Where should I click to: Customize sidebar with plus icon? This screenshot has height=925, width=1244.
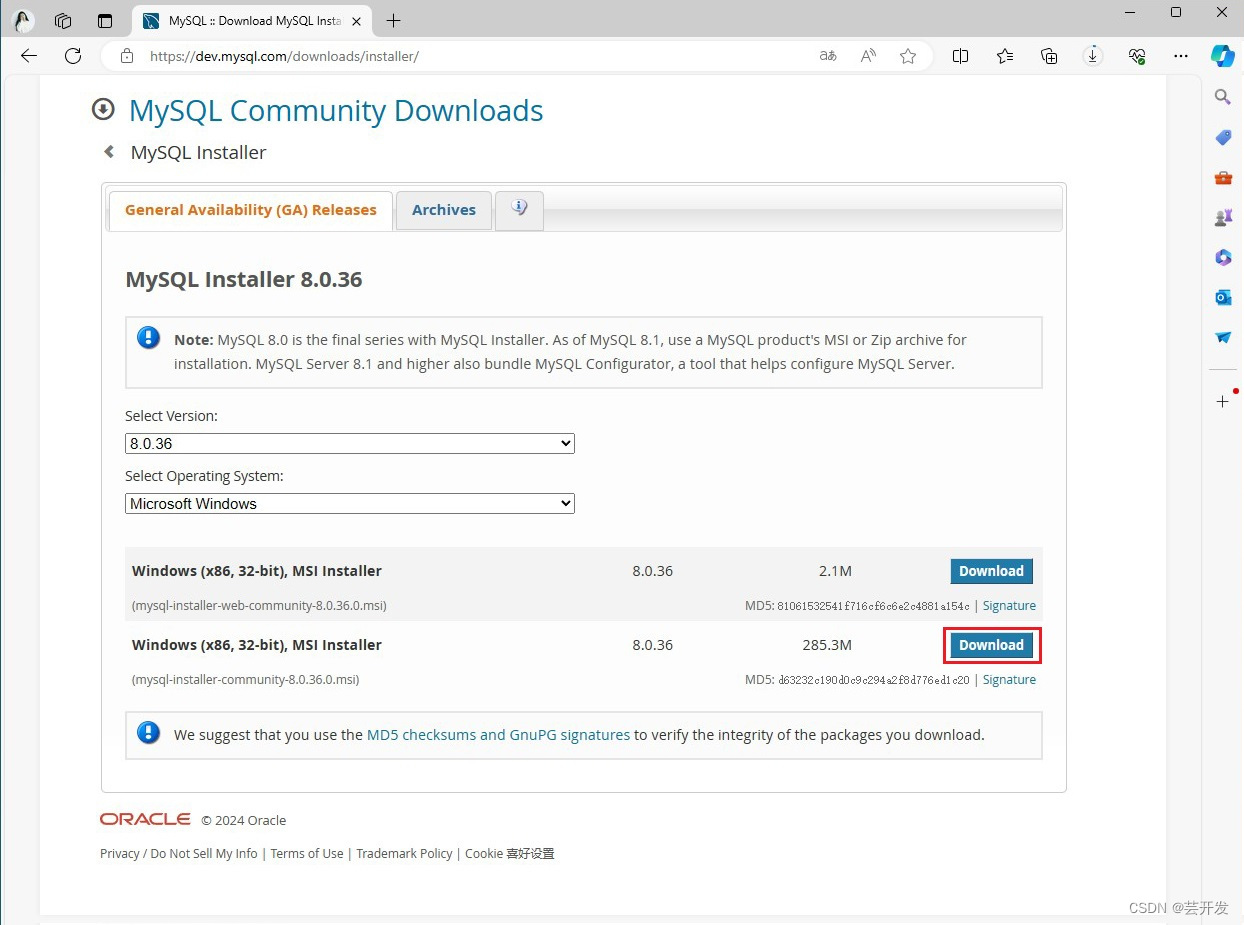coord(1222,401)
